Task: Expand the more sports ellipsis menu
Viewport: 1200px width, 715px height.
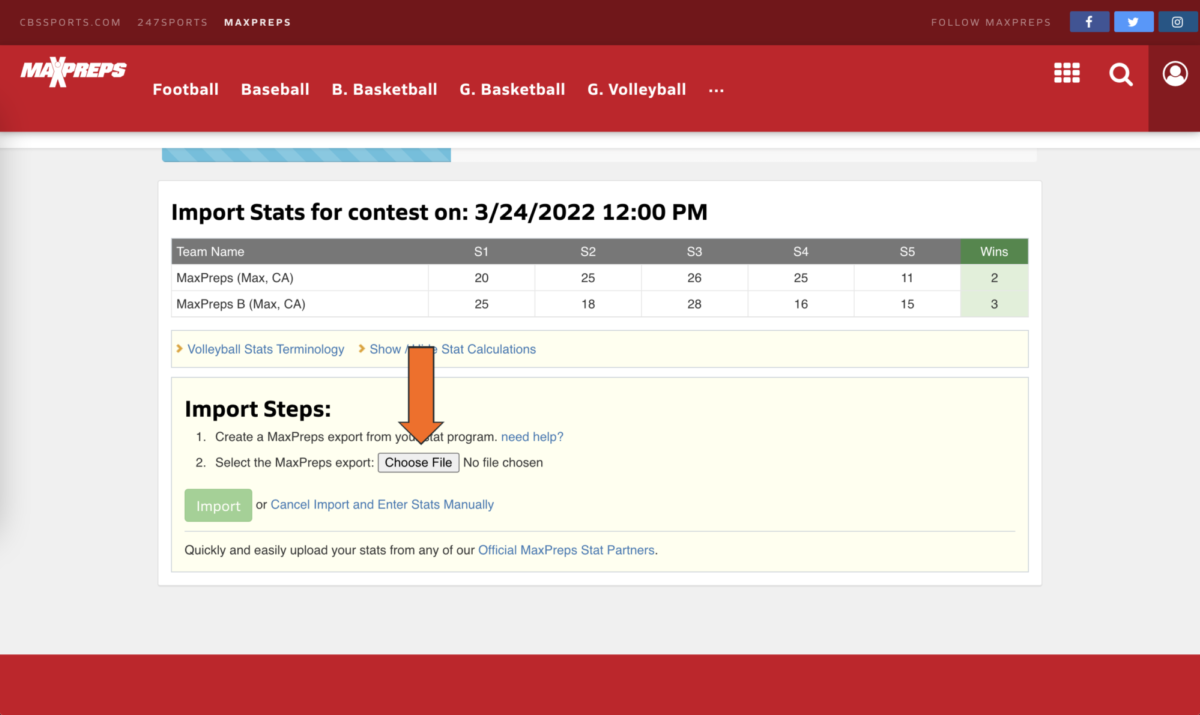Action: (716, 89)
